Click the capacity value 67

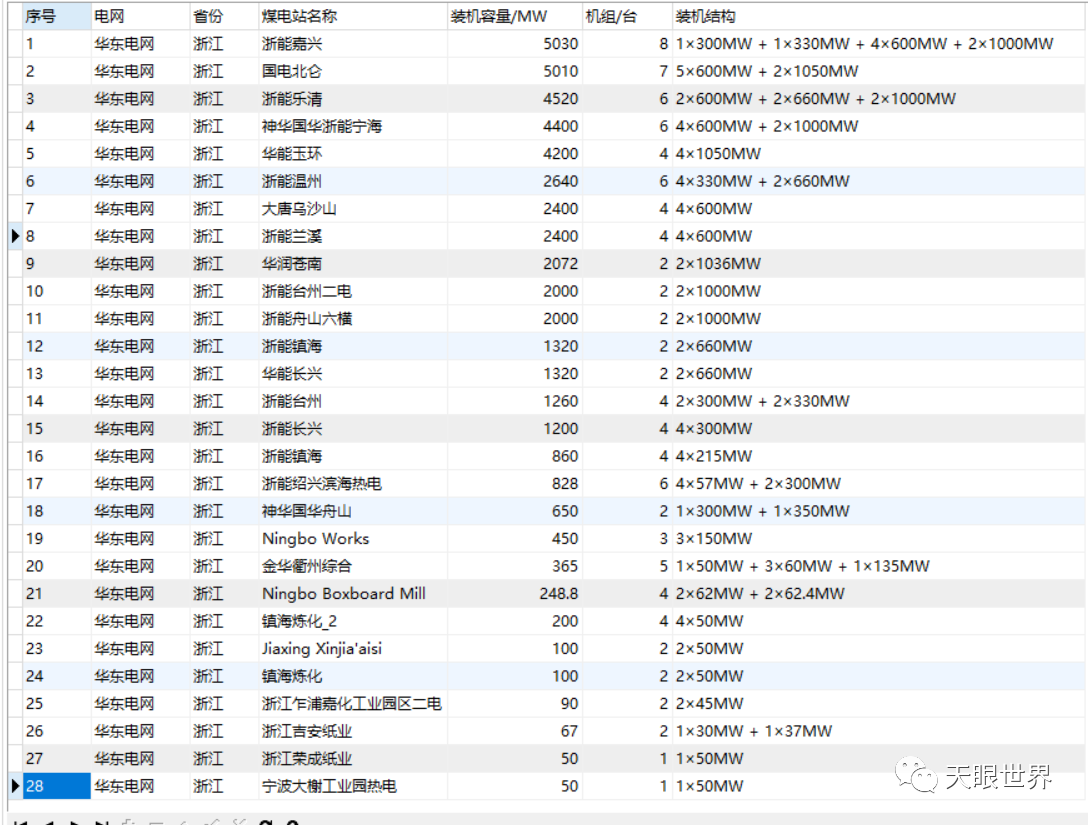tap(514, 731)
